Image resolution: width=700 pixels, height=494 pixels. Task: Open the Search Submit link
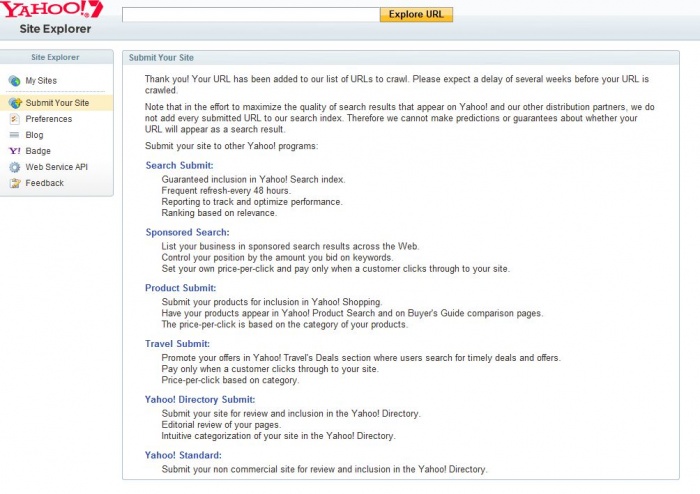coord(176,166)
